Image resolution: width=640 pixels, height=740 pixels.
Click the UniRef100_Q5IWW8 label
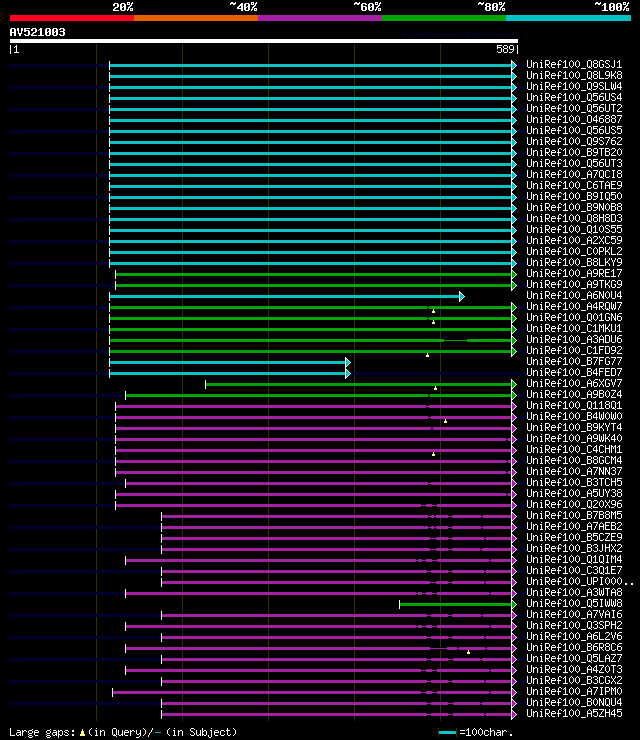tap(574, 603)
